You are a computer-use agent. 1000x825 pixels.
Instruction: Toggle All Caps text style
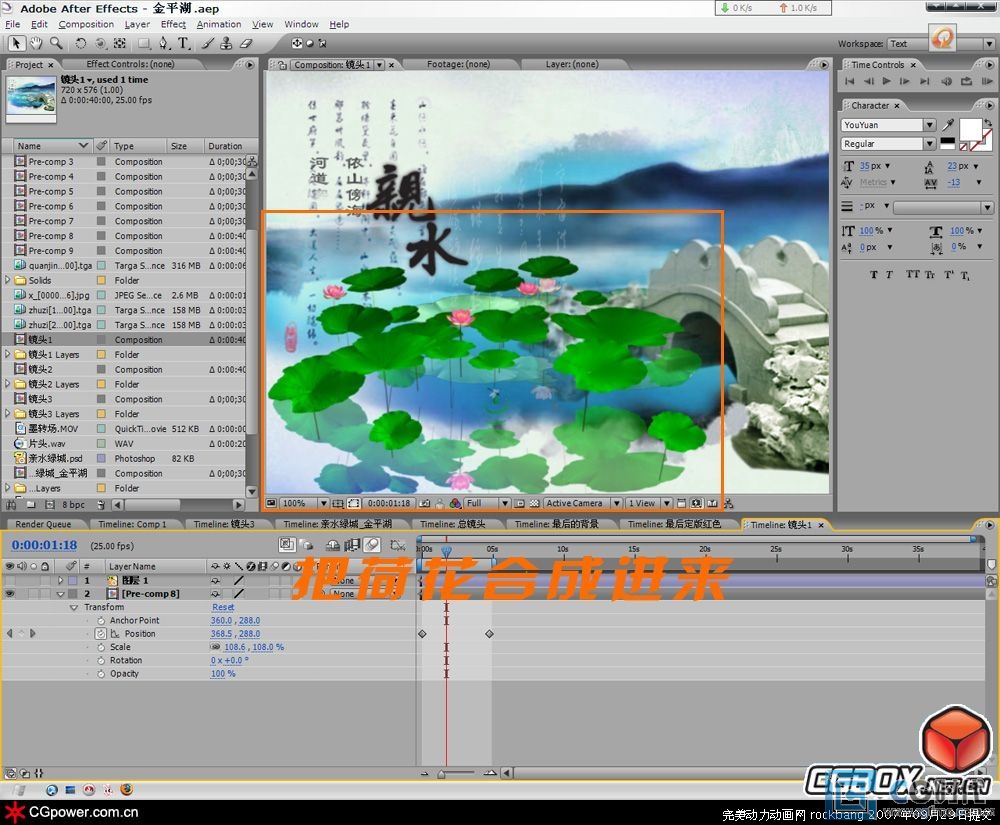coord(913,274)
